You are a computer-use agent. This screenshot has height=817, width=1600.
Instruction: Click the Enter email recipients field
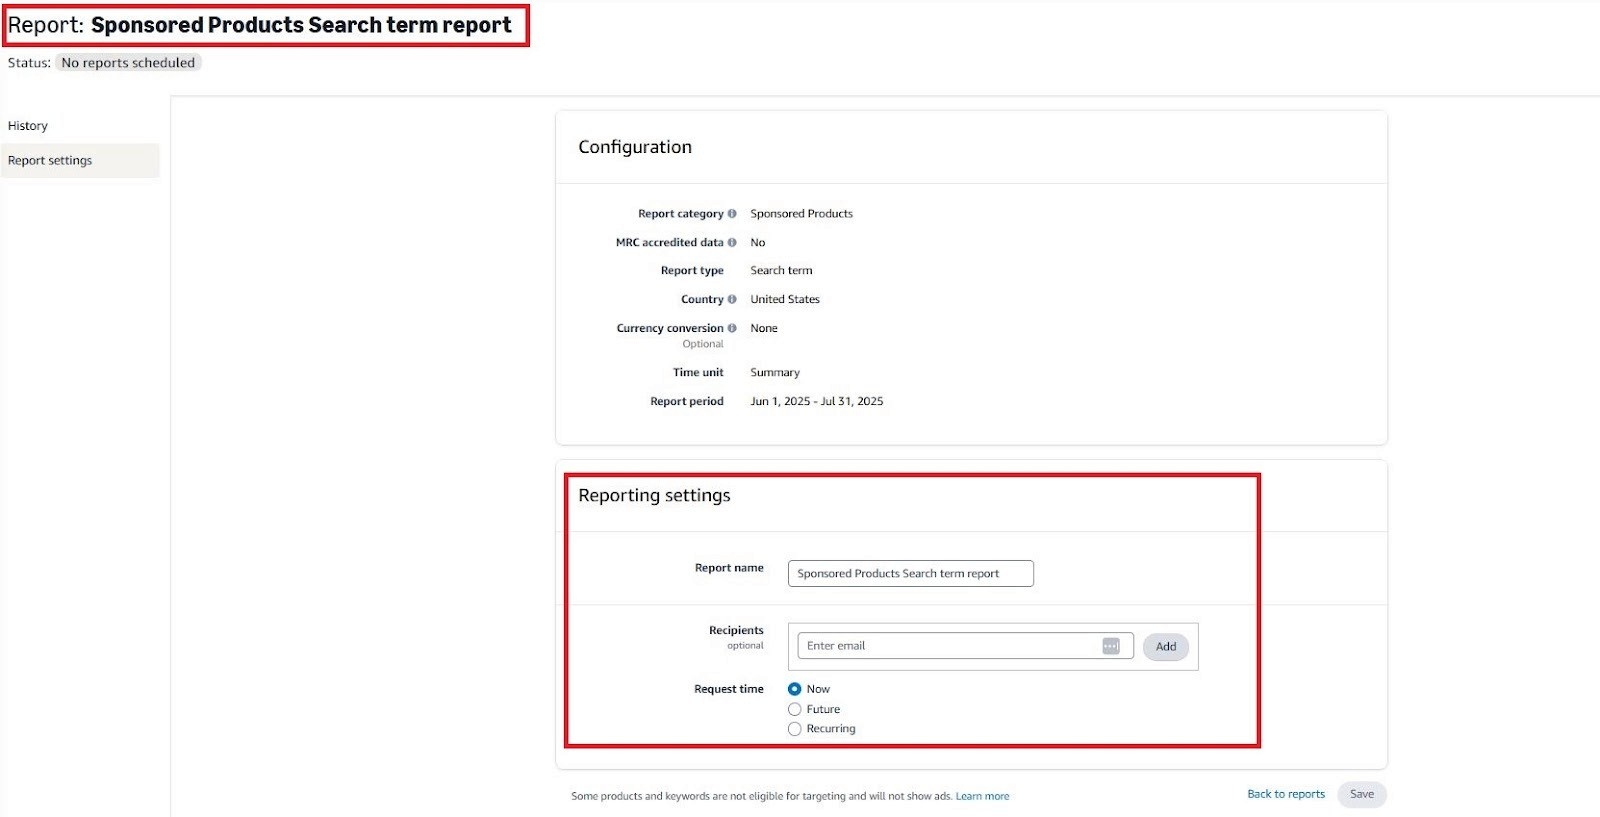(966, 646)
